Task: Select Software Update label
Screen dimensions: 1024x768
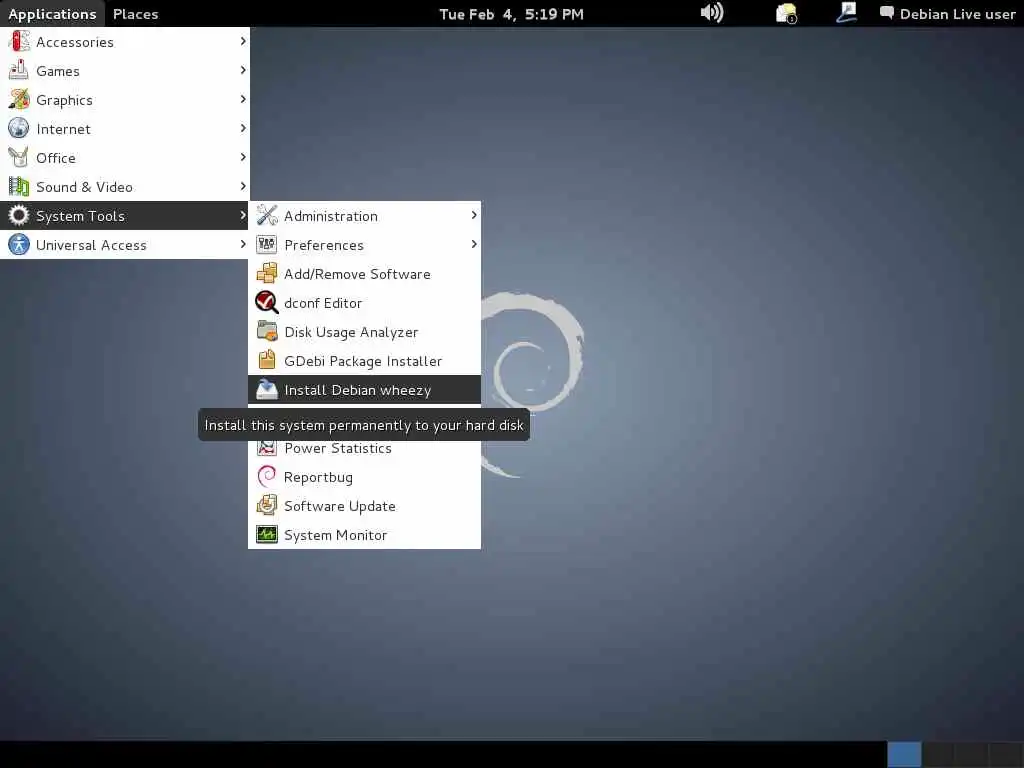Action: [x=340, y=506]
